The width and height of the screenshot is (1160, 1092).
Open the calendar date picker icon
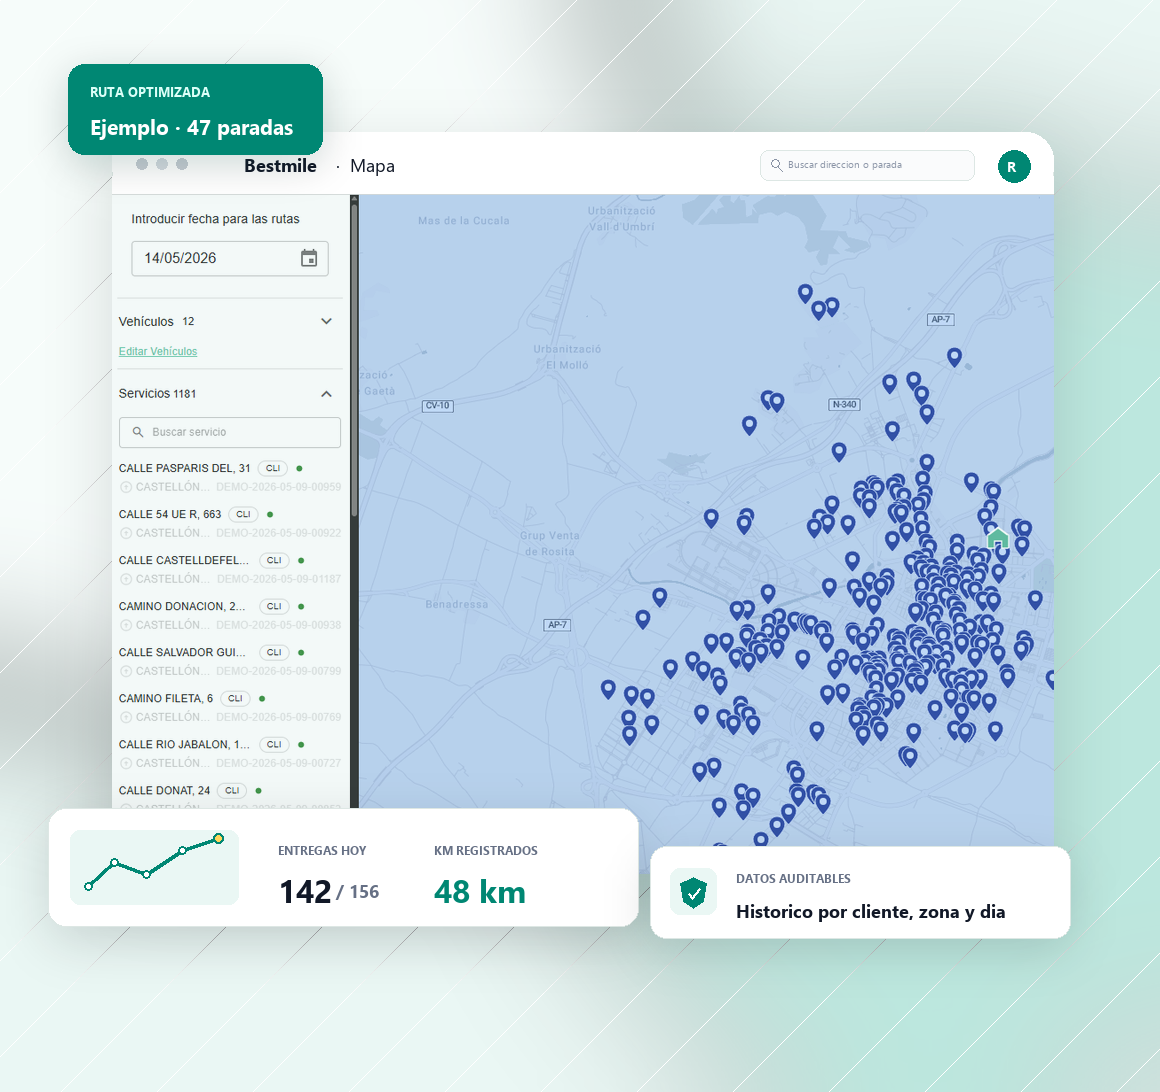click(x=309, y=258)
